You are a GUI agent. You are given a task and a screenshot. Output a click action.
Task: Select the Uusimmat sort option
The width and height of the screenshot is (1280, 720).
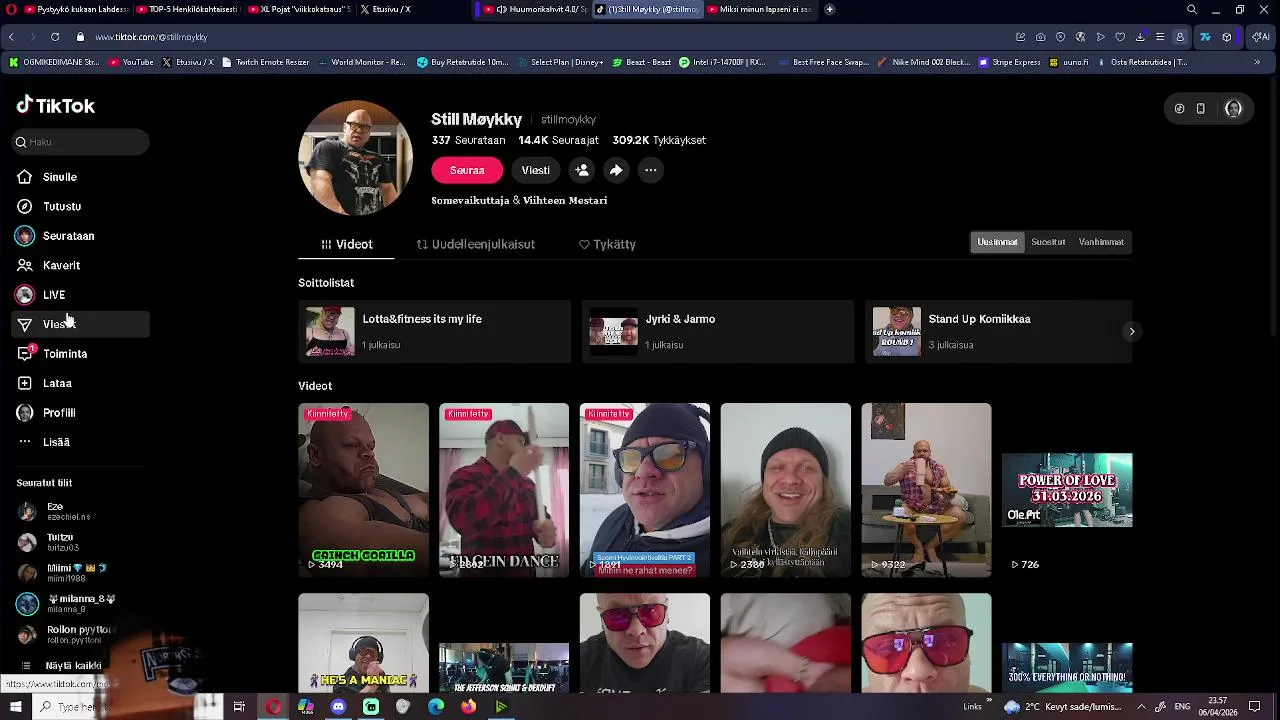(997, 242)
